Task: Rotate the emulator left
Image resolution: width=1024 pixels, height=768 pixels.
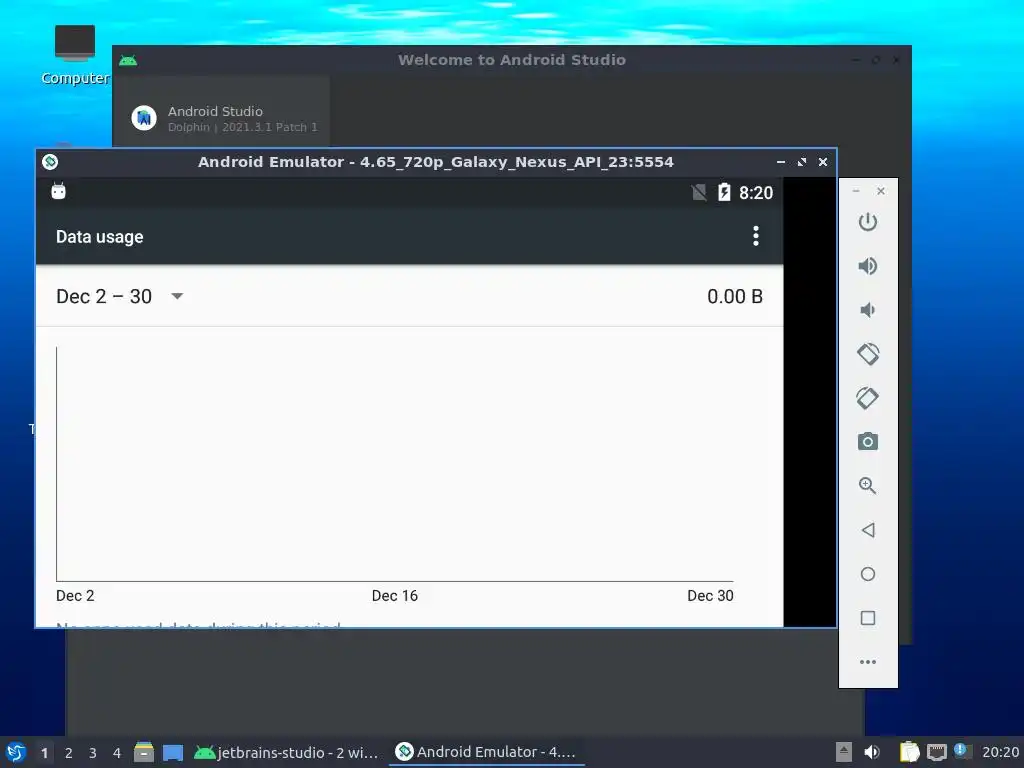Action: click(868, 354)
